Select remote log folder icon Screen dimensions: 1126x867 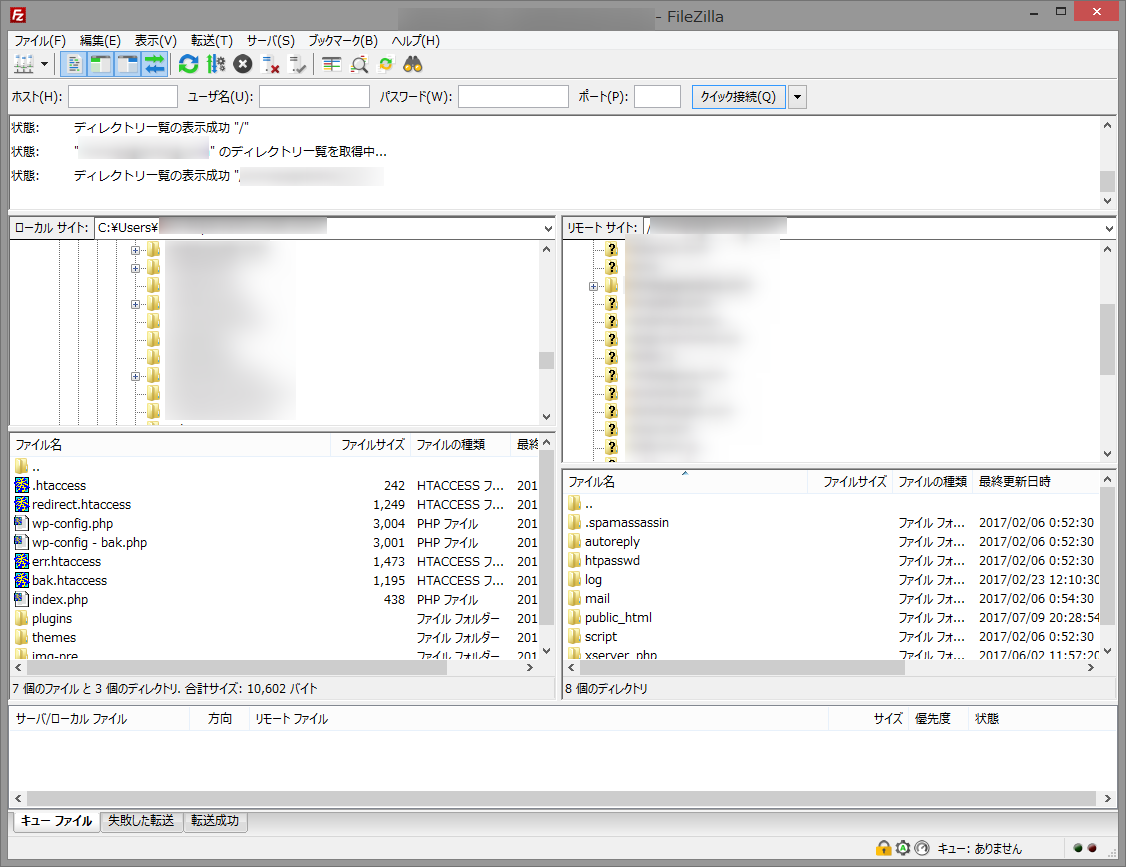click(x=574, y=579)
